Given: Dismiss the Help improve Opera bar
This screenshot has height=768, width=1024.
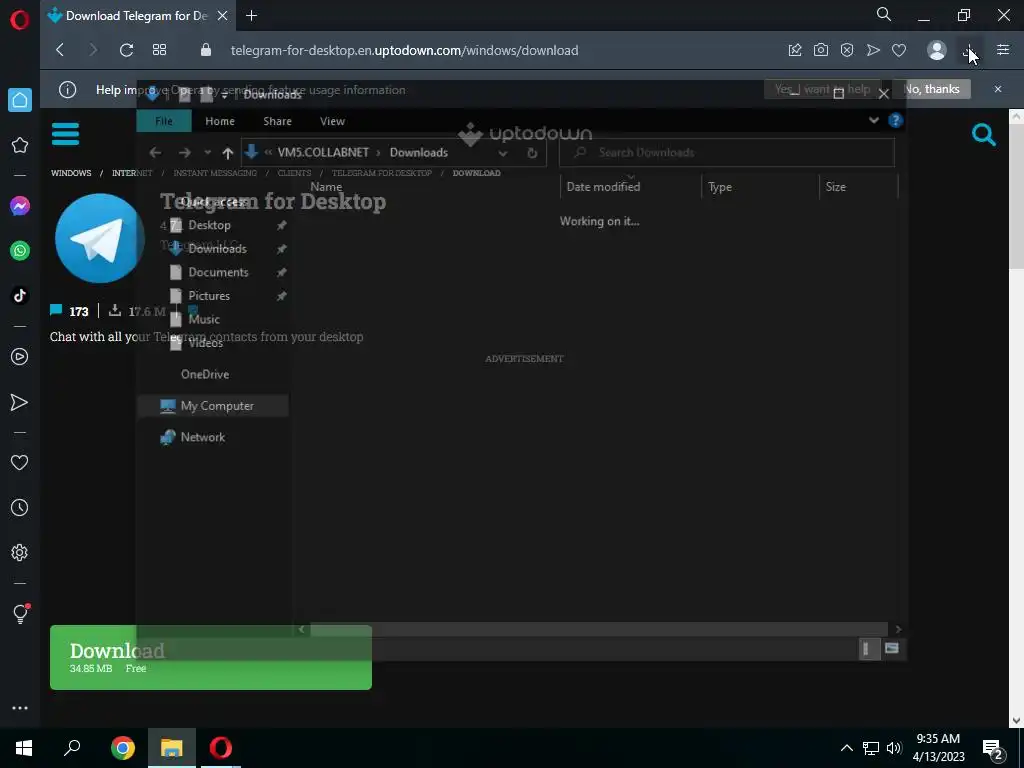Looking at the screenshot, I should tap(998, 89).
